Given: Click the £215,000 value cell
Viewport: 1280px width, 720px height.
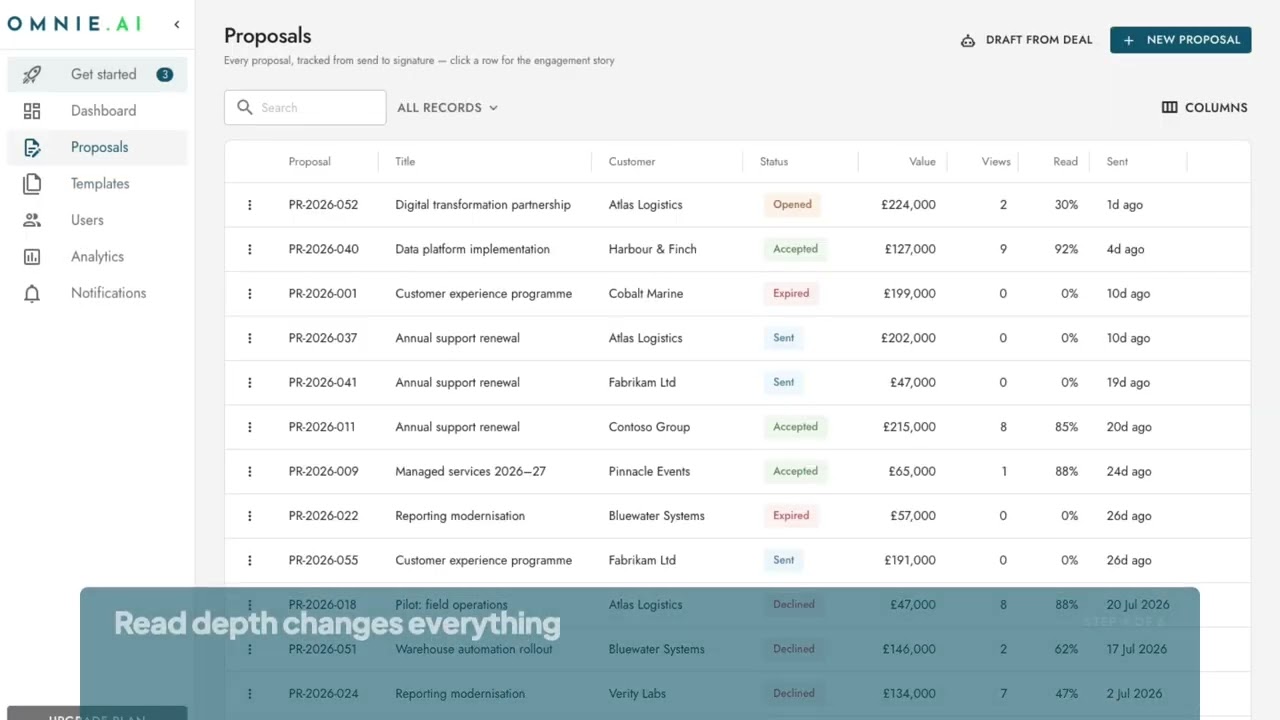Looking at the screenshot, I should click(x=909, y=427).
